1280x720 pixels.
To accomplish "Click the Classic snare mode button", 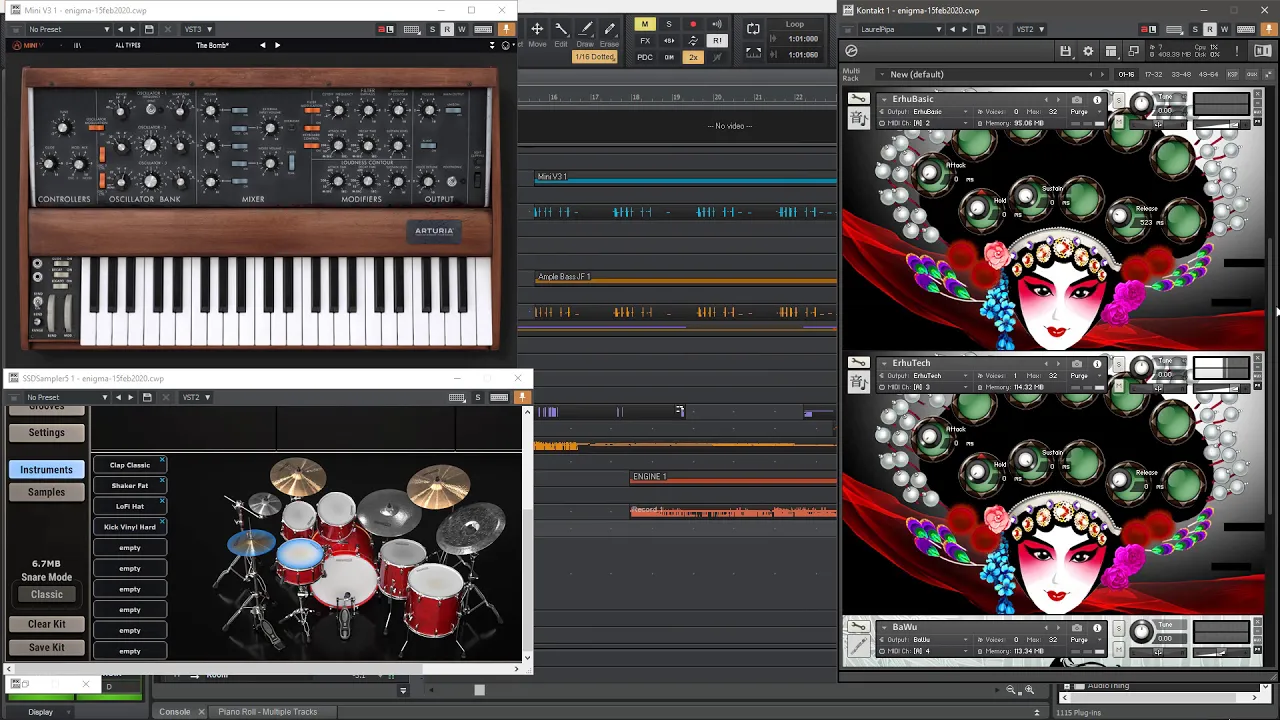I will pyautogui.click(x=46, y=594).
